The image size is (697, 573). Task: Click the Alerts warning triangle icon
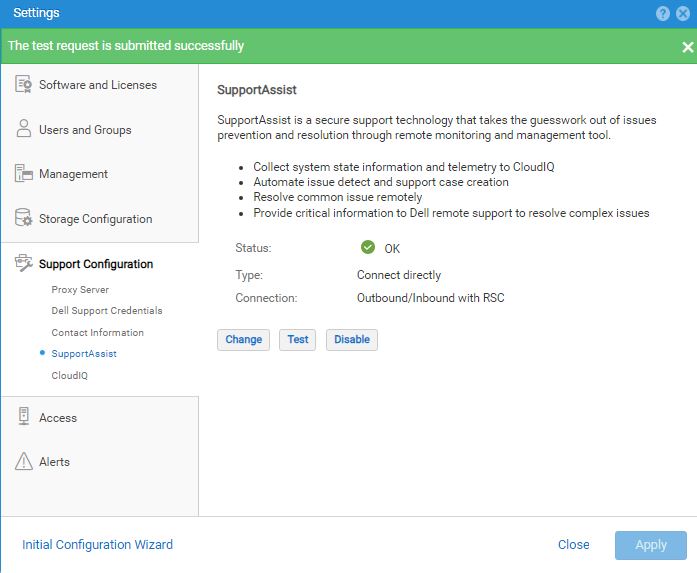point(24,462)
